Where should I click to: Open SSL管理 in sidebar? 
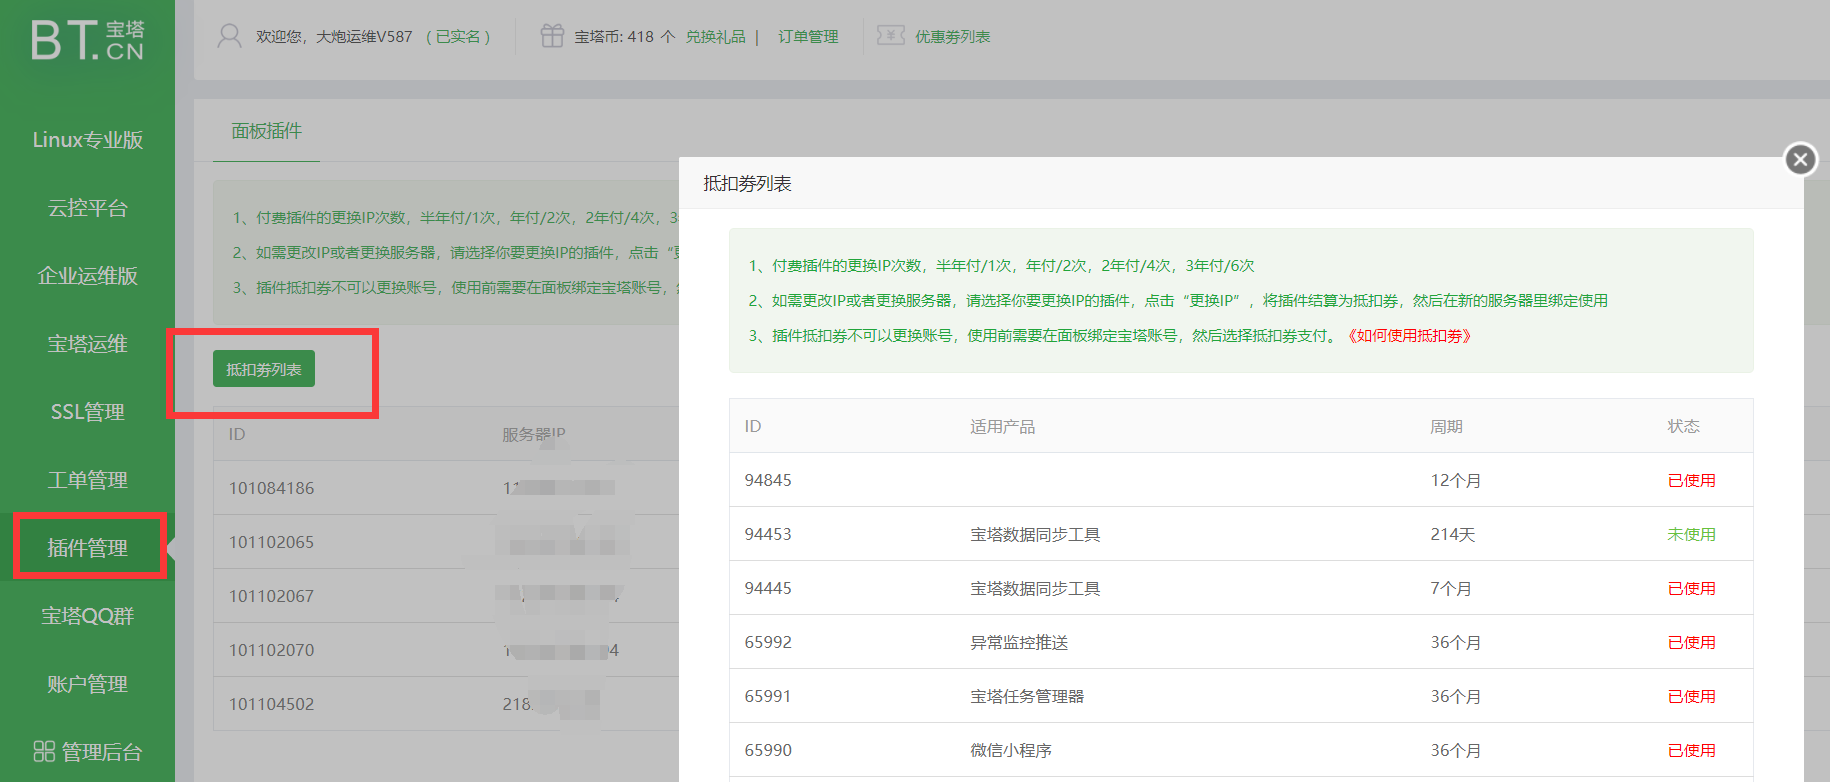[88, 412]
